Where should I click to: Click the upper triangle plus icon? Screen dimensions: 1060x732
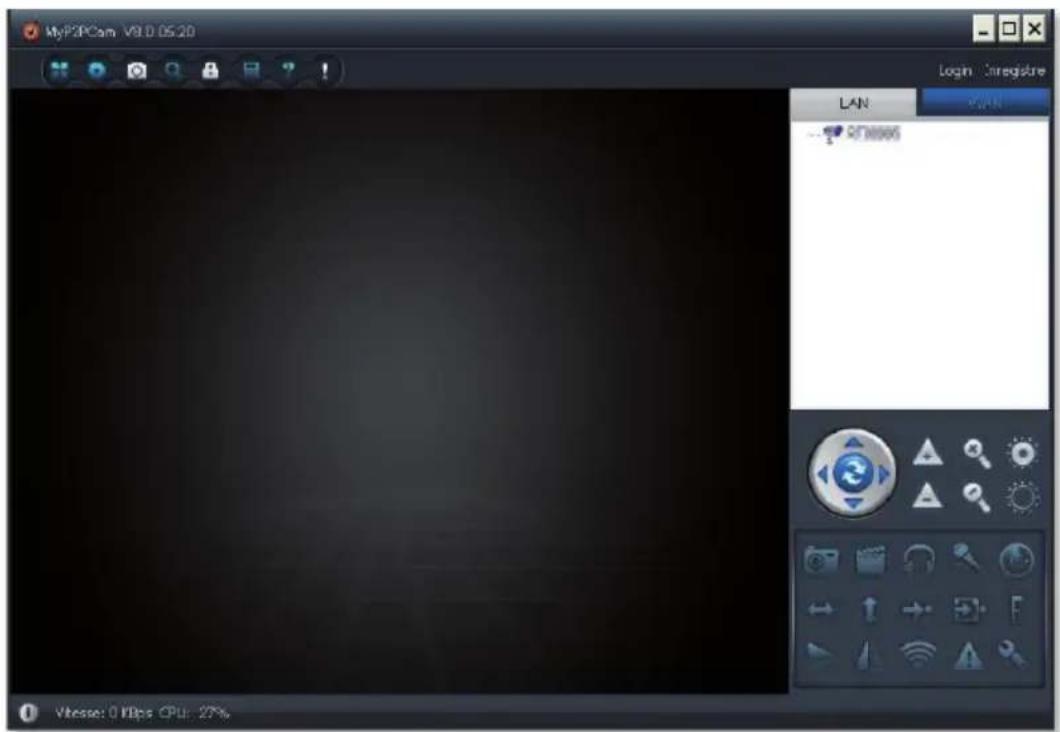928,452
